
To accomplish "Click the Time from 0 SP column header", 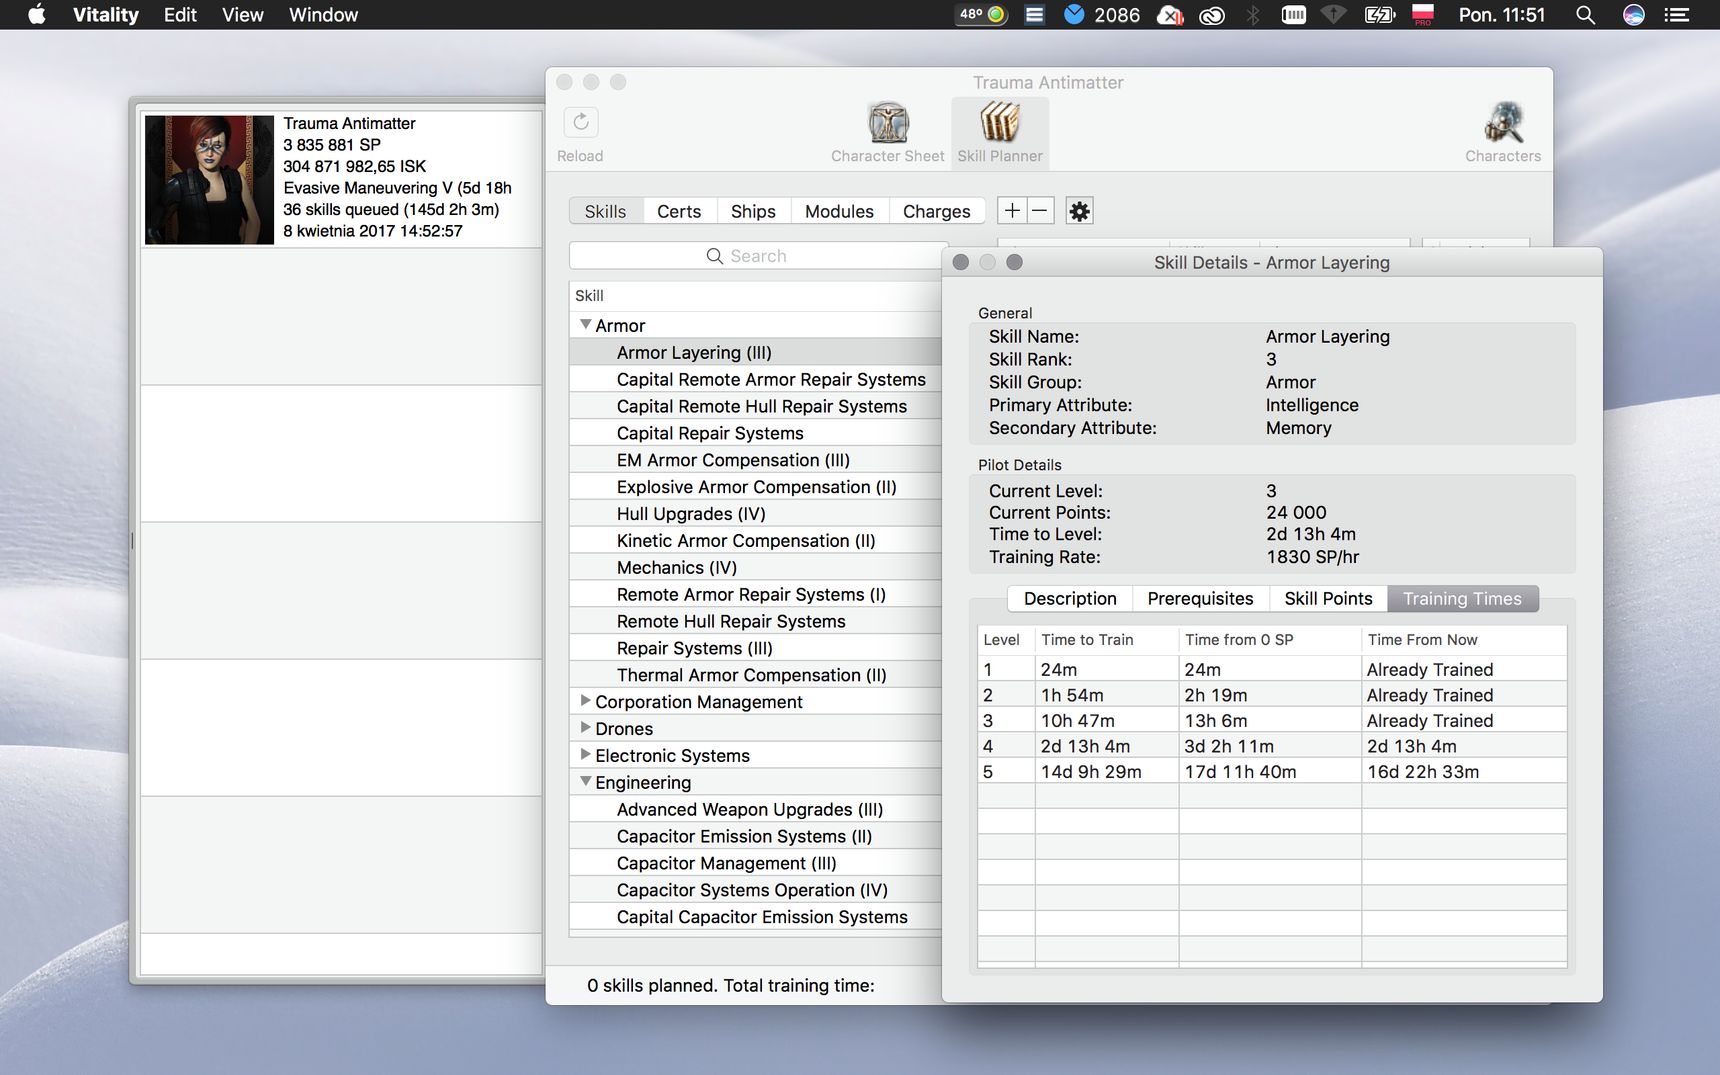I will point(1270,640).
